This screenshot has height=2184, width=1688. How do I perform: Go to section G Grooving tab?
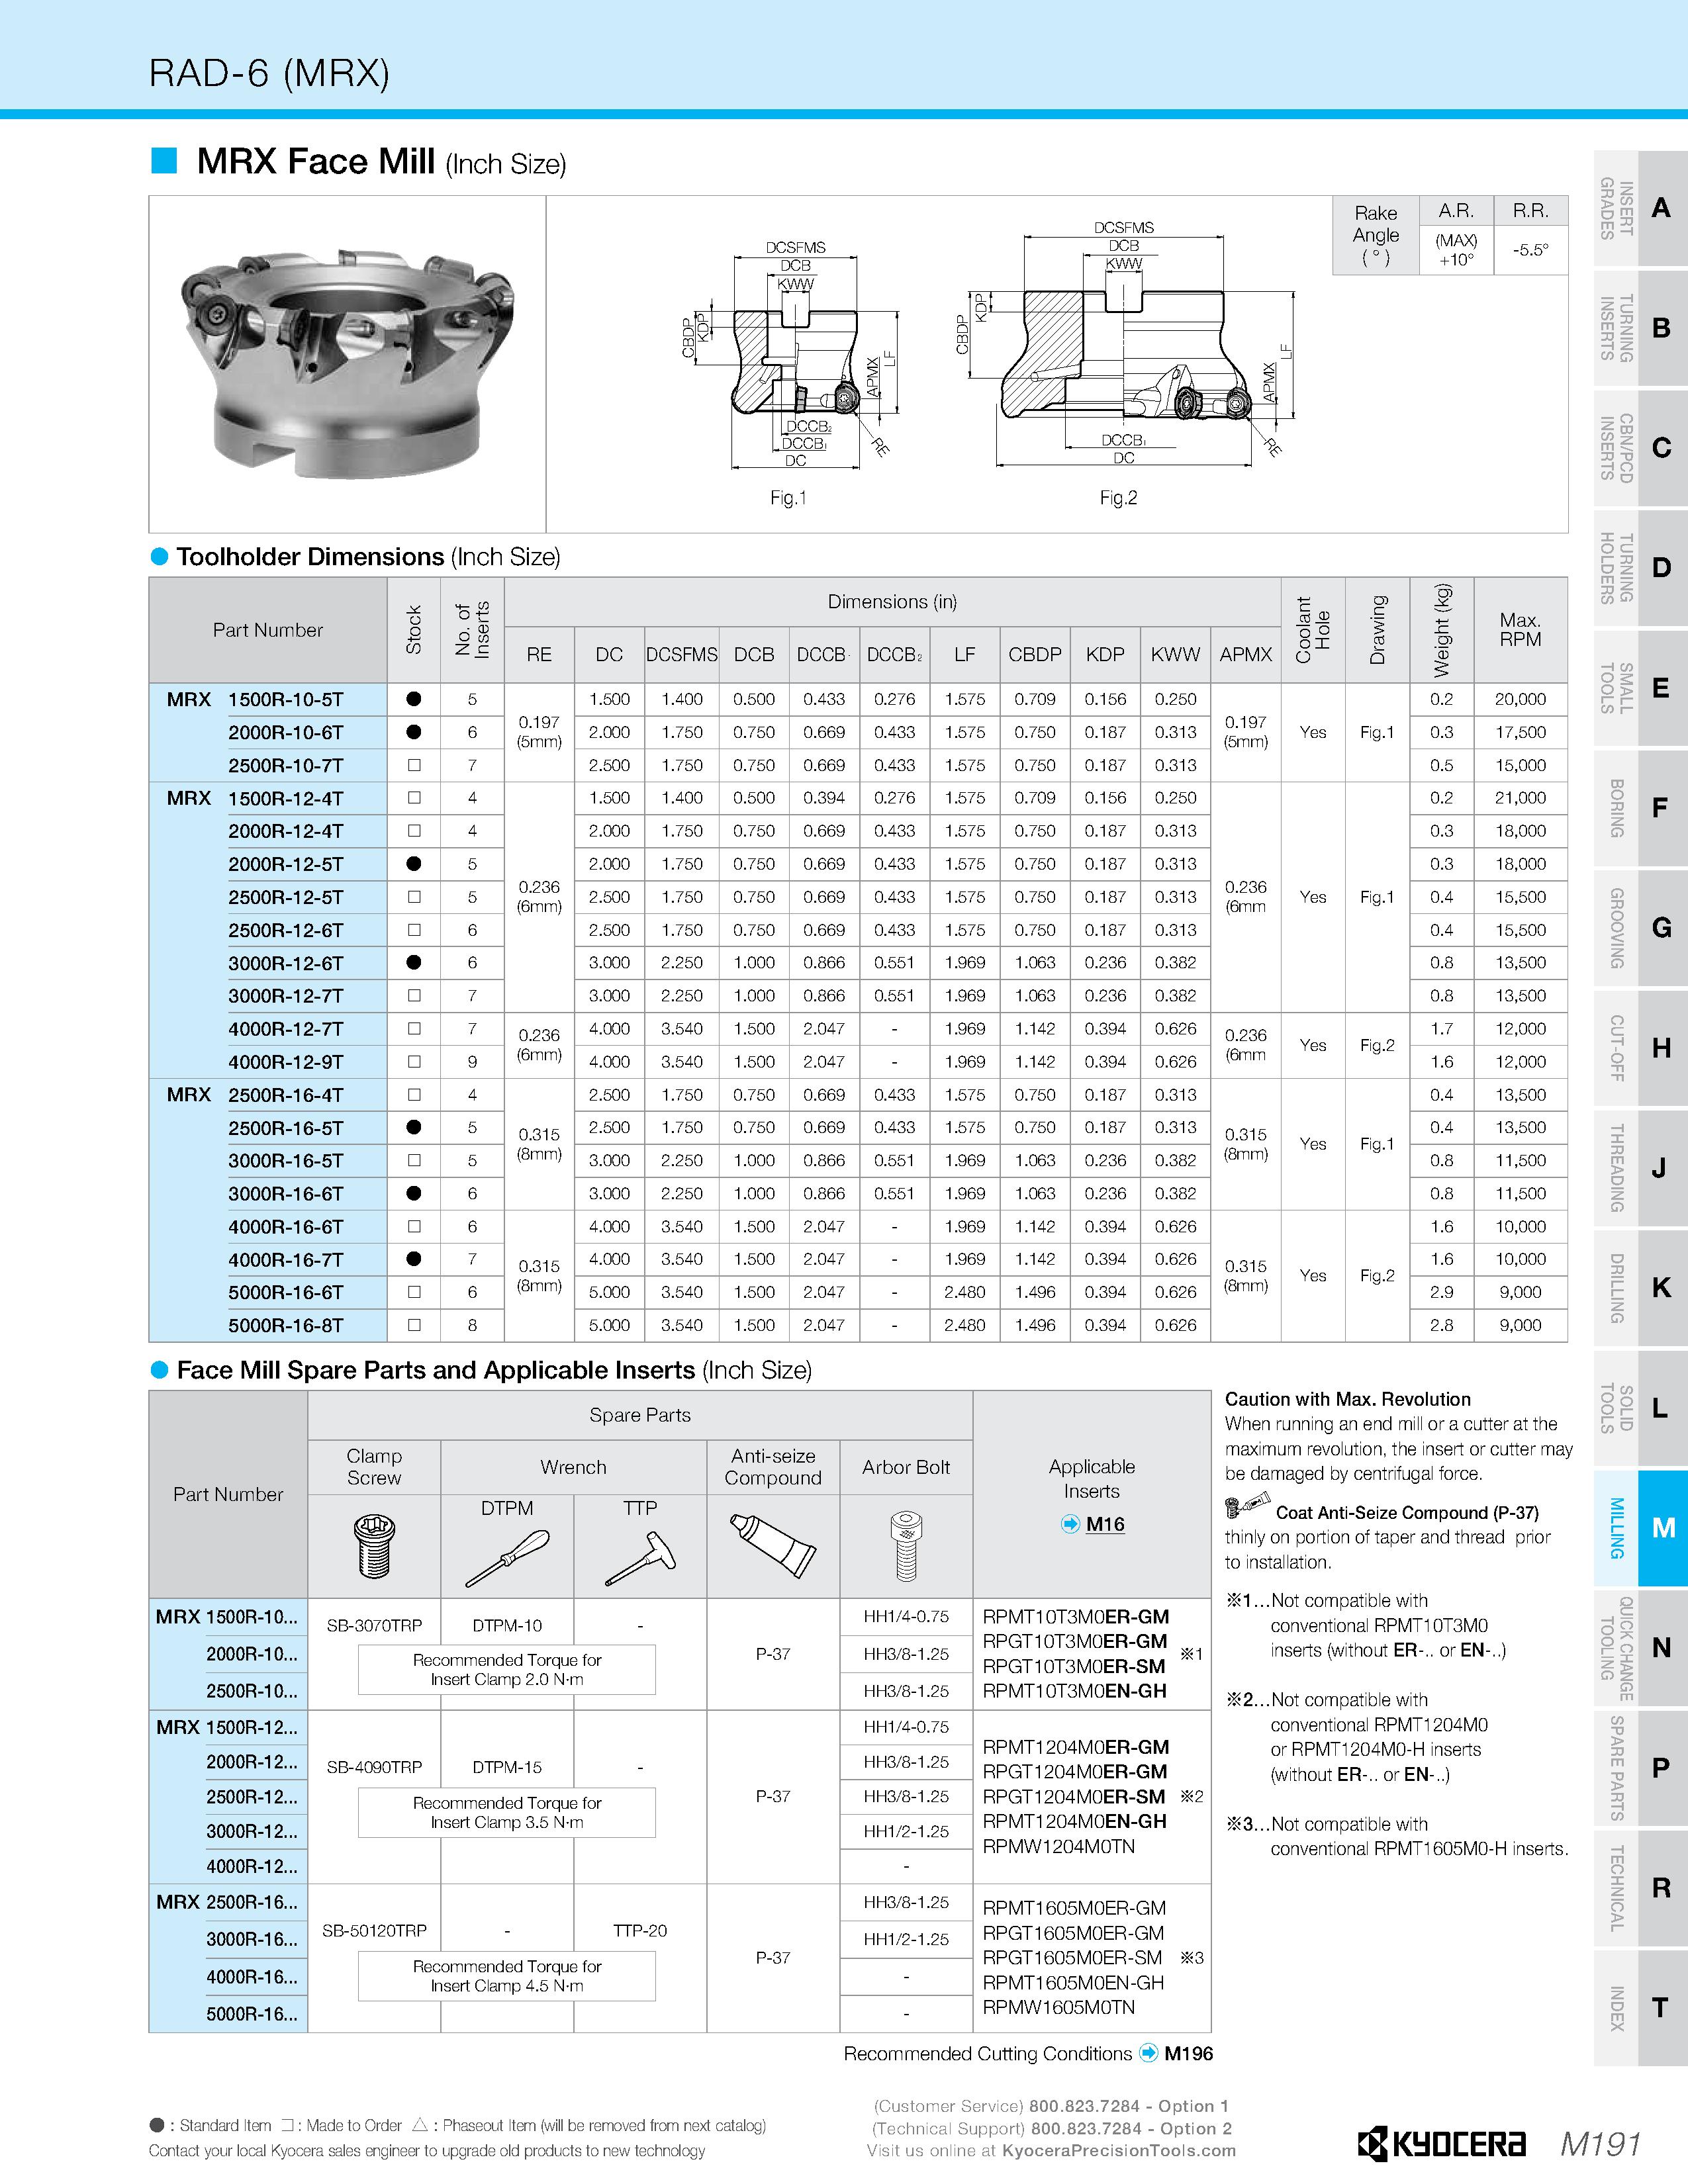click(x=1640, y=928)
